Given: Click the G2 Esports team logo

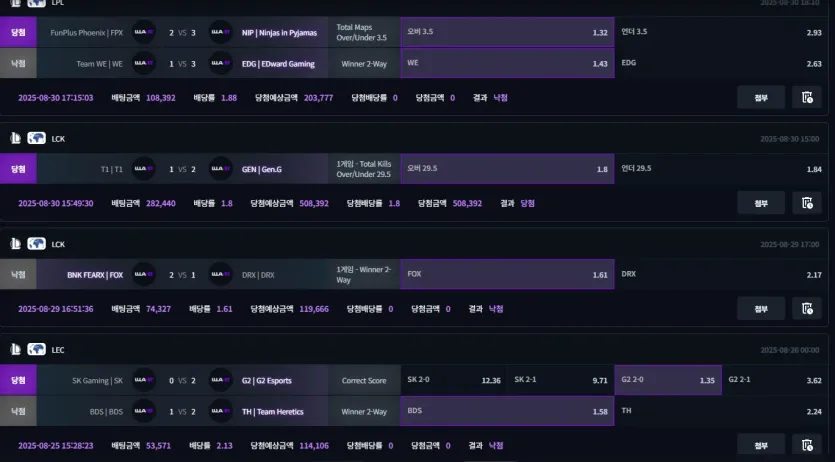Looking at the screenshot, I should pos(220,380).
